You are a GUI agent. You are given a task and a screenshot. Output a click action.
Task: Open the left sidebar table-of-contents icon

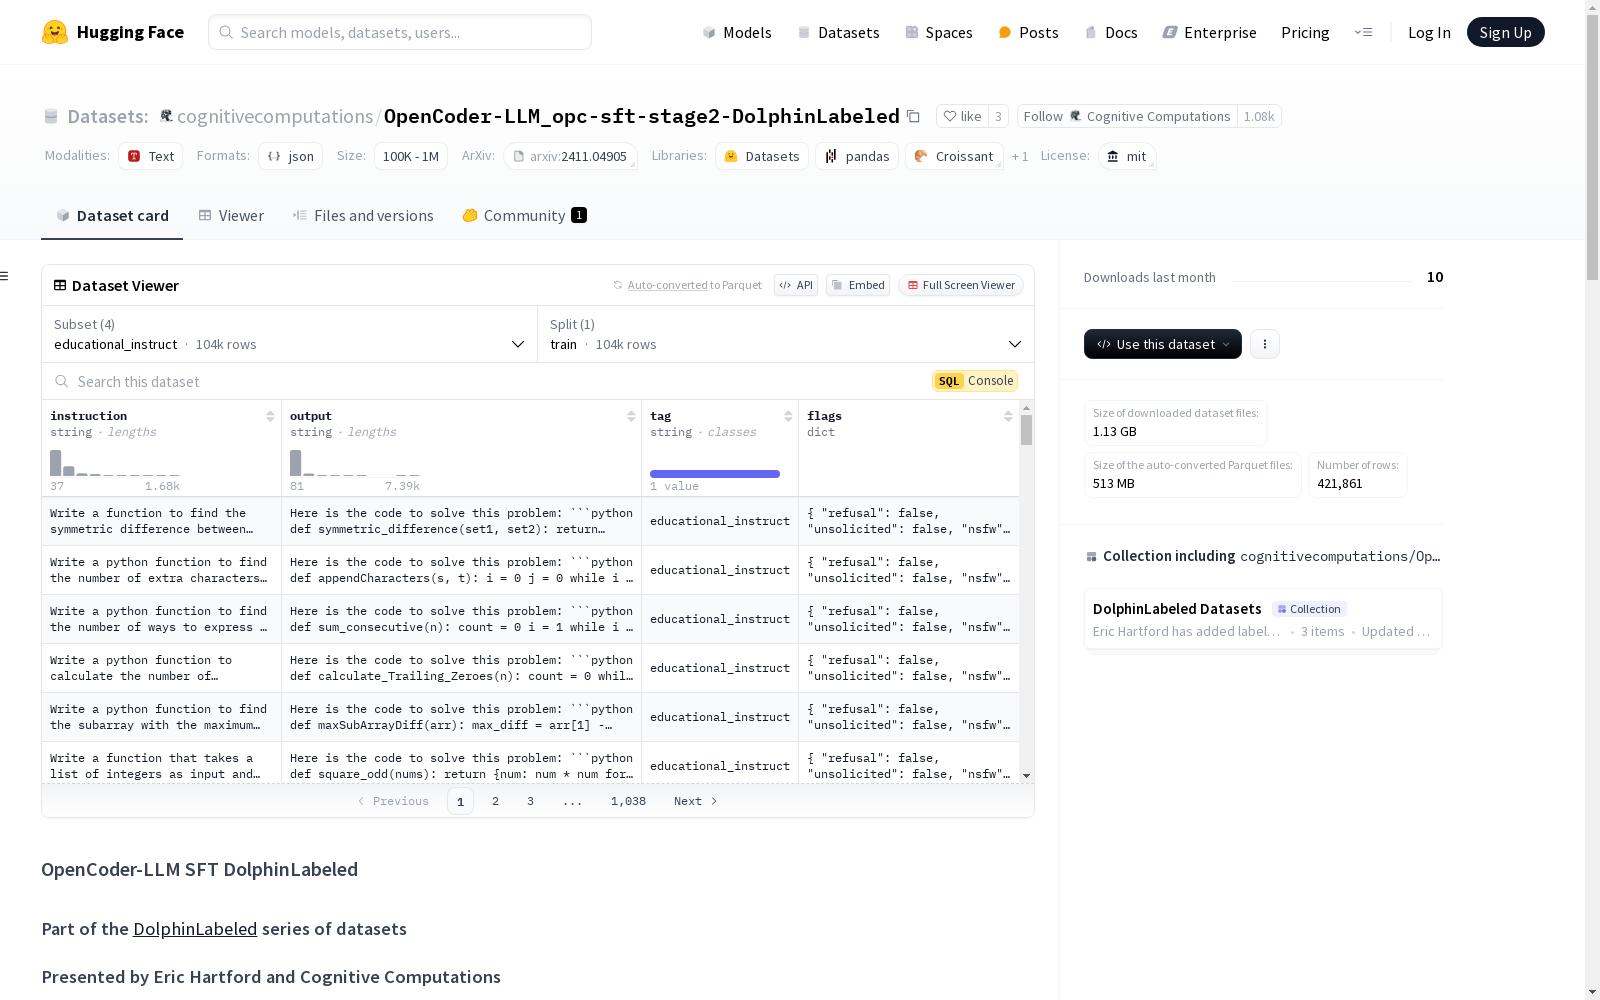4,276
